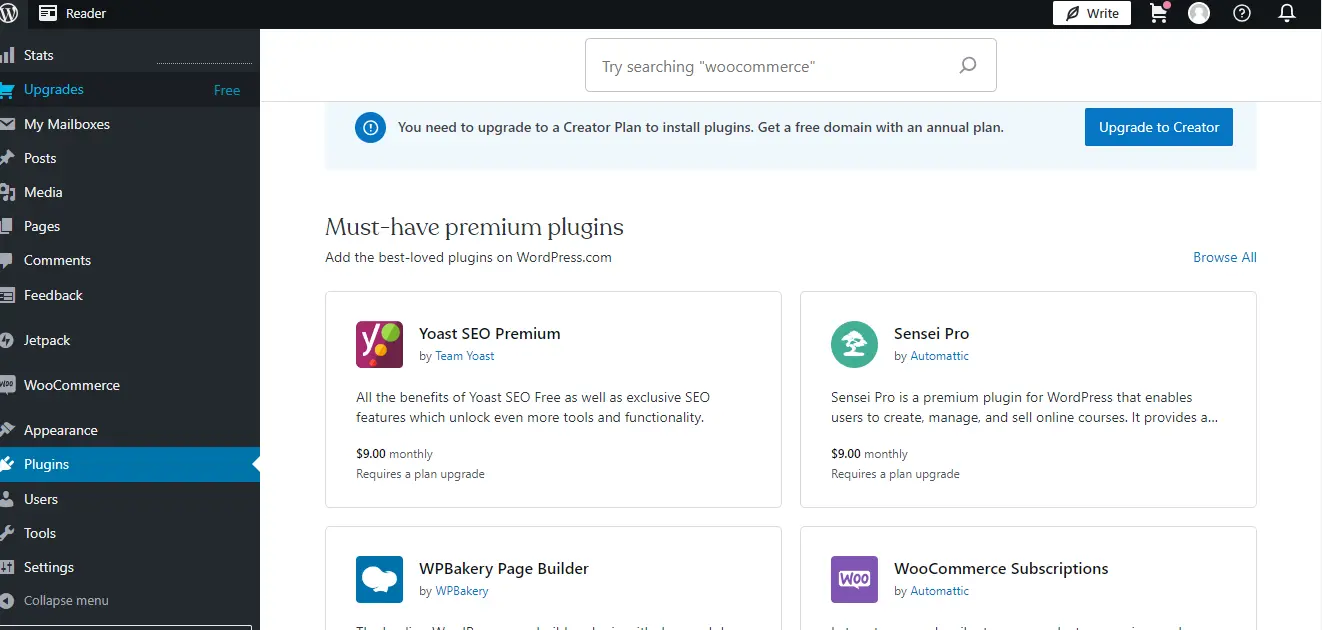The width and height of the screenshot is (1322, 630).
Task: Open the WPBakery author link
Action: pyautogui.click(x=462, y=591)
